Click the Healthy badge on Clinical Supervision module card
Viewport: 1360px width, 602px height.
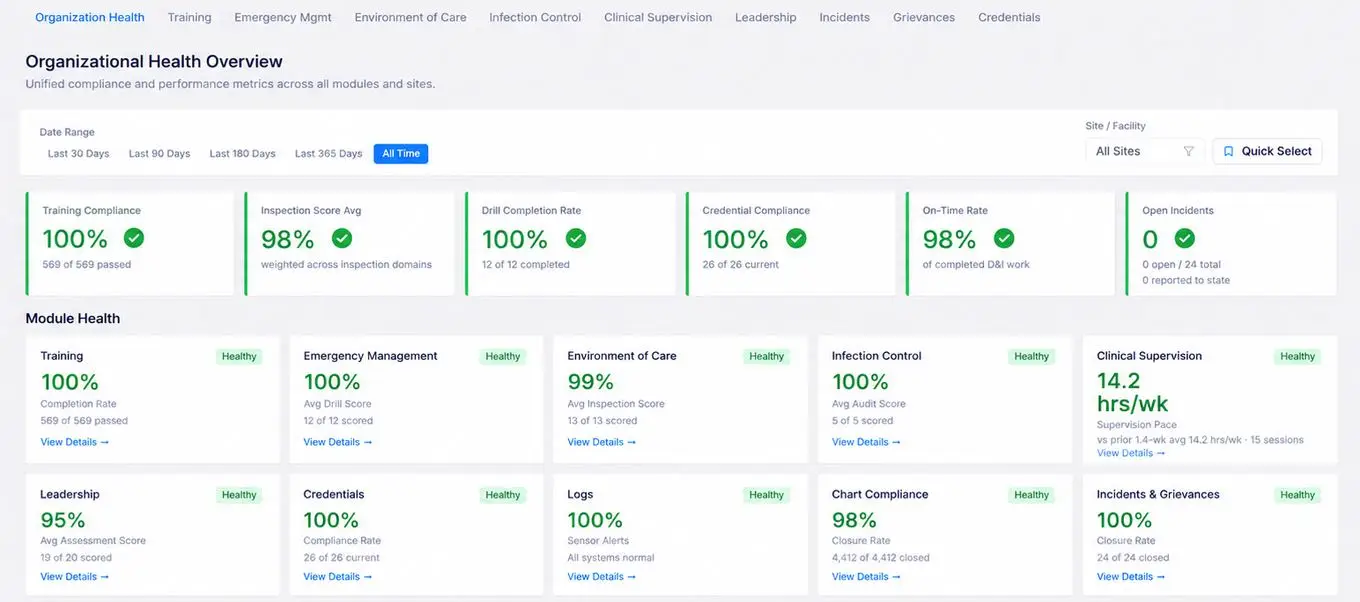1298,356
